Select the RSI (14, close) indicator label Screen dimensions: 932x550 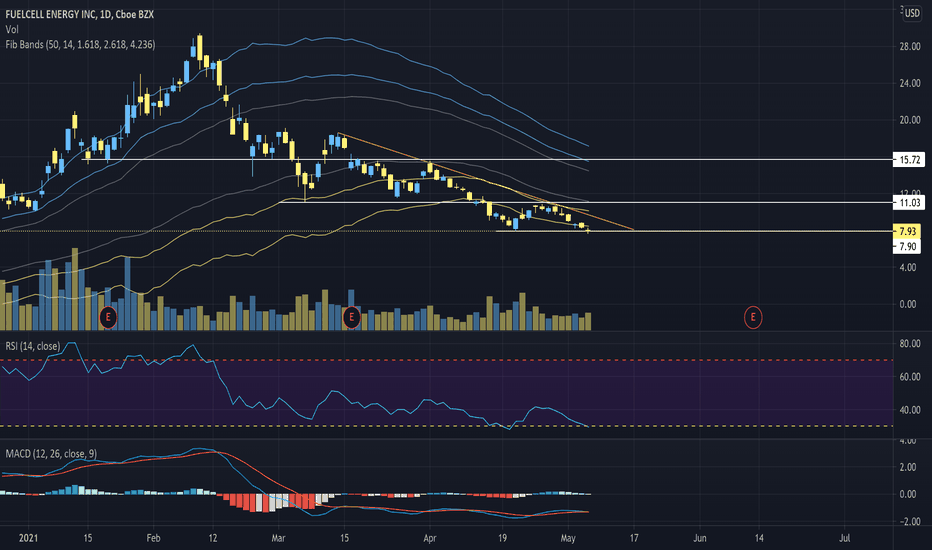(33, 346)
